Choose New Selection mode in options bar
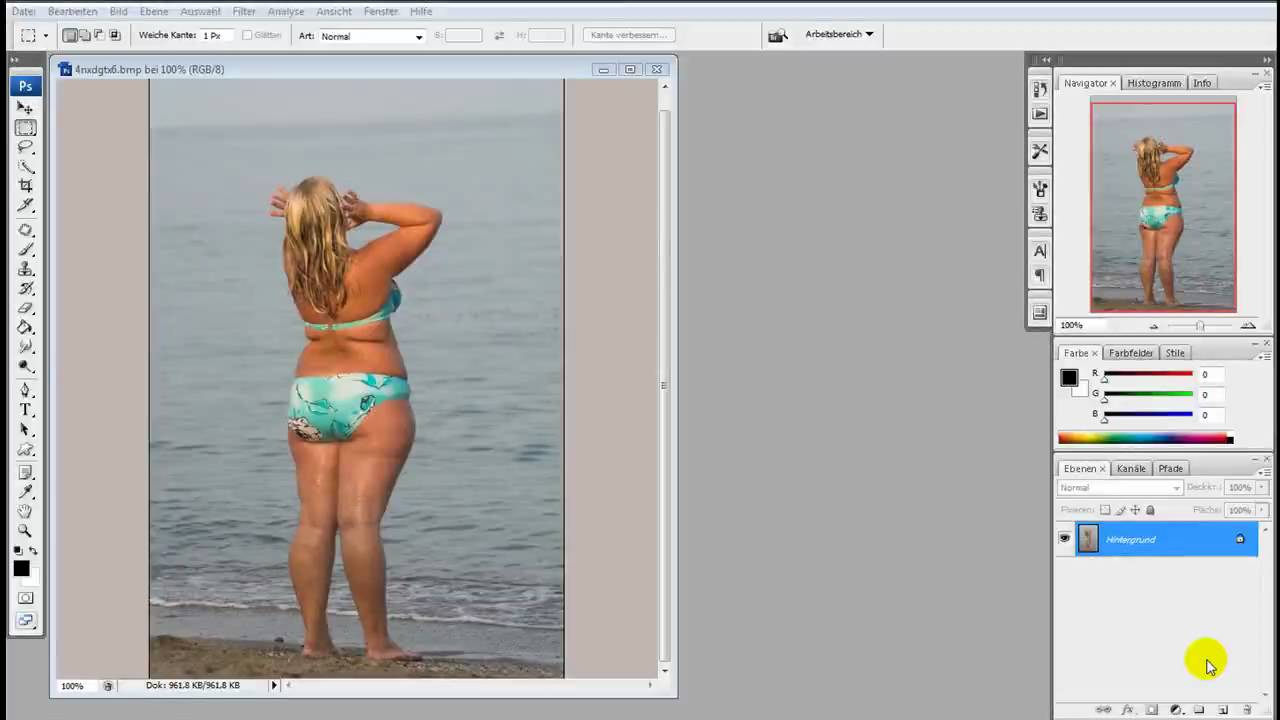1280x720 pixels. [70, 35]
